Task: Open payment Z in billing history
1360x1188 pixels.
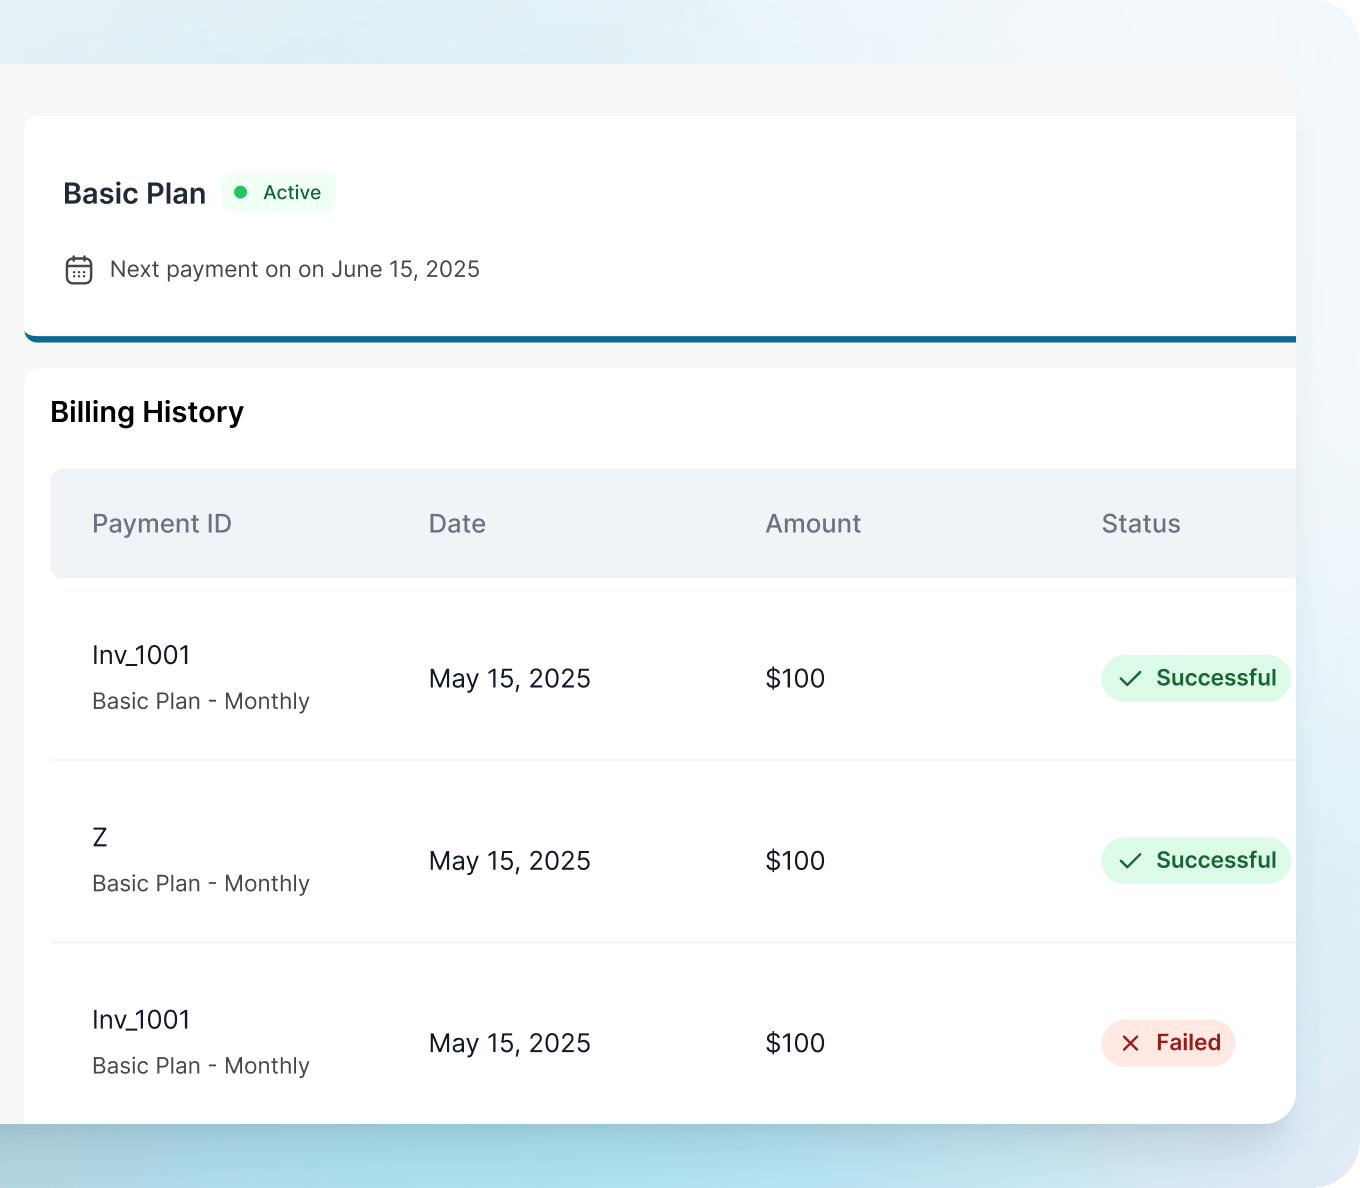Action: point(100,838)
